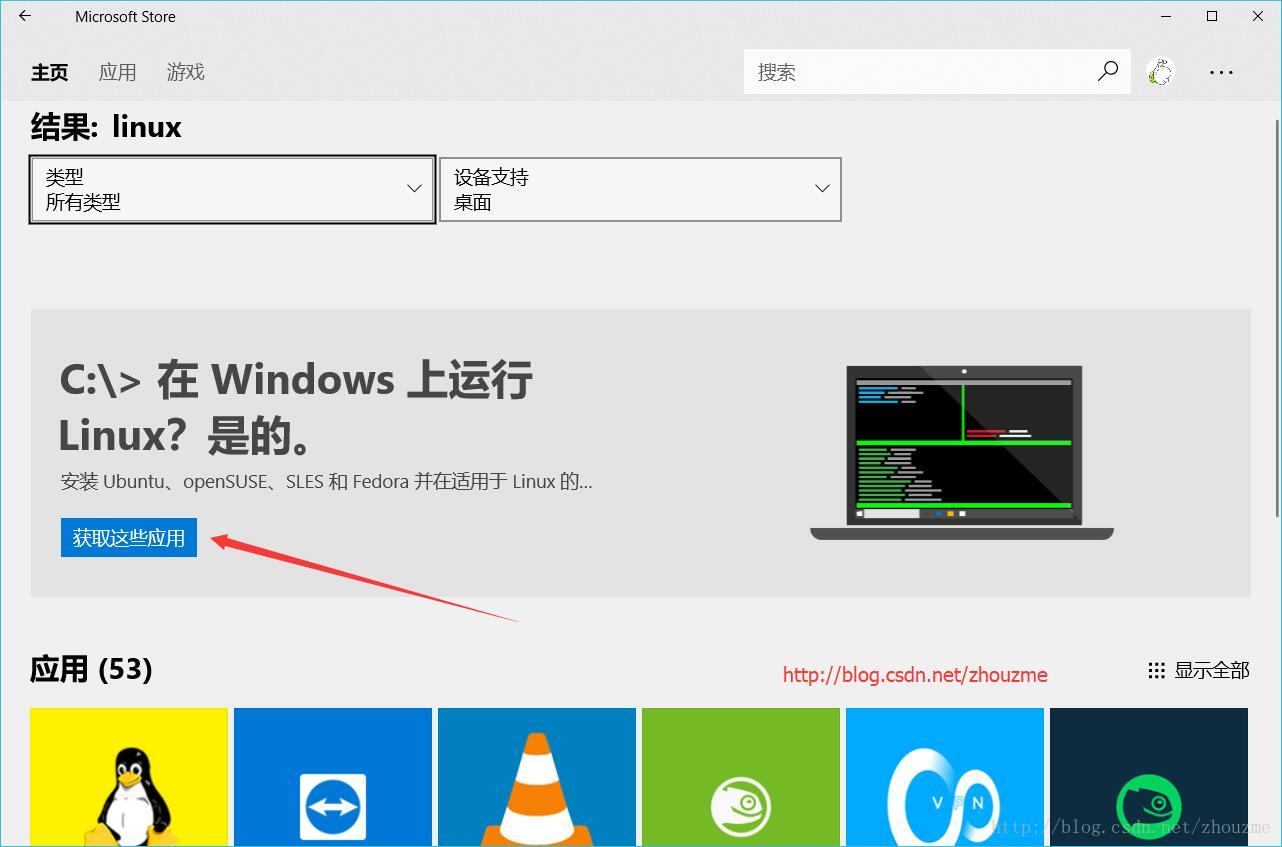
Task: Click the 安装 Ubuntu、openSUSE banner description
Action: pos(326,481)
